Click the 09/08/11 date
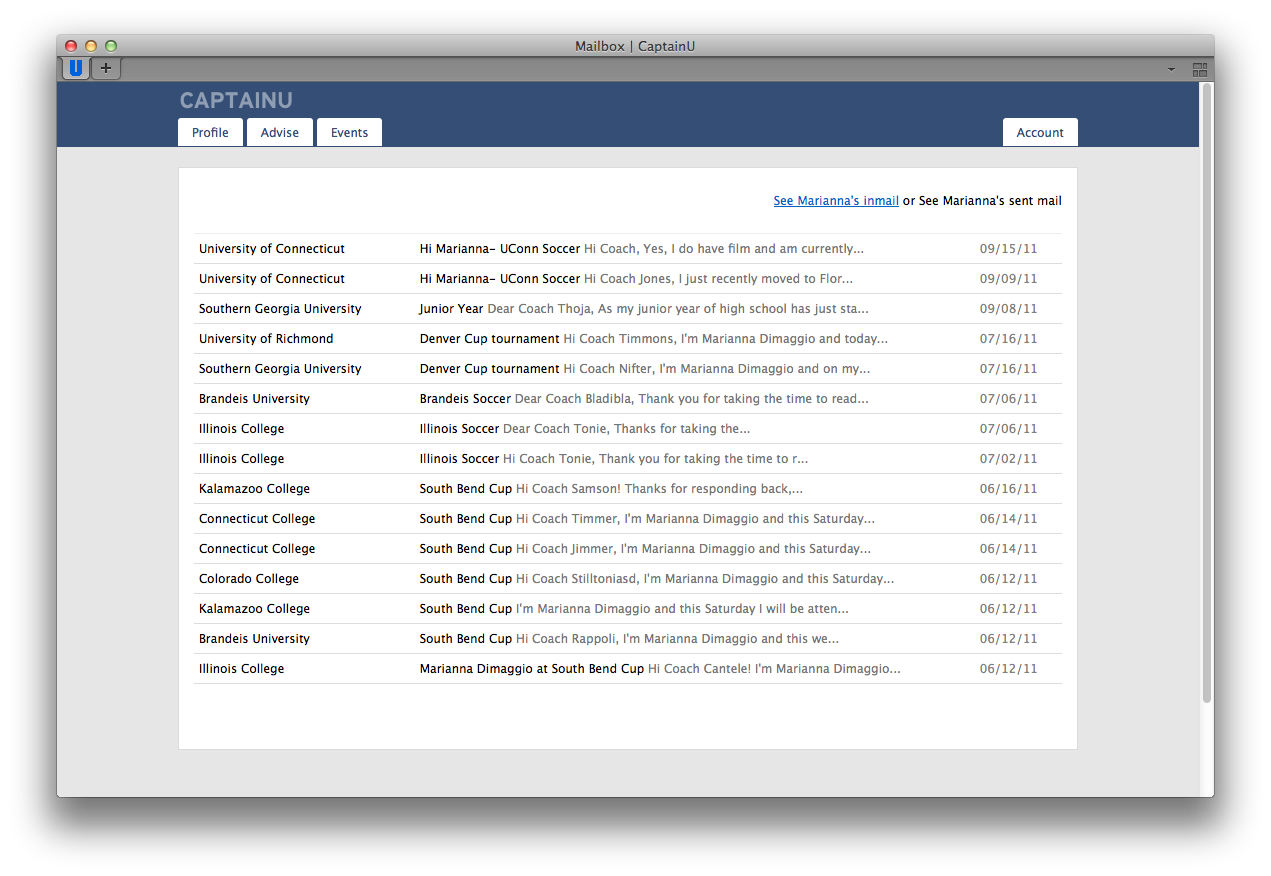Viewport: 1271px width, 876px height. point(1009,309)
